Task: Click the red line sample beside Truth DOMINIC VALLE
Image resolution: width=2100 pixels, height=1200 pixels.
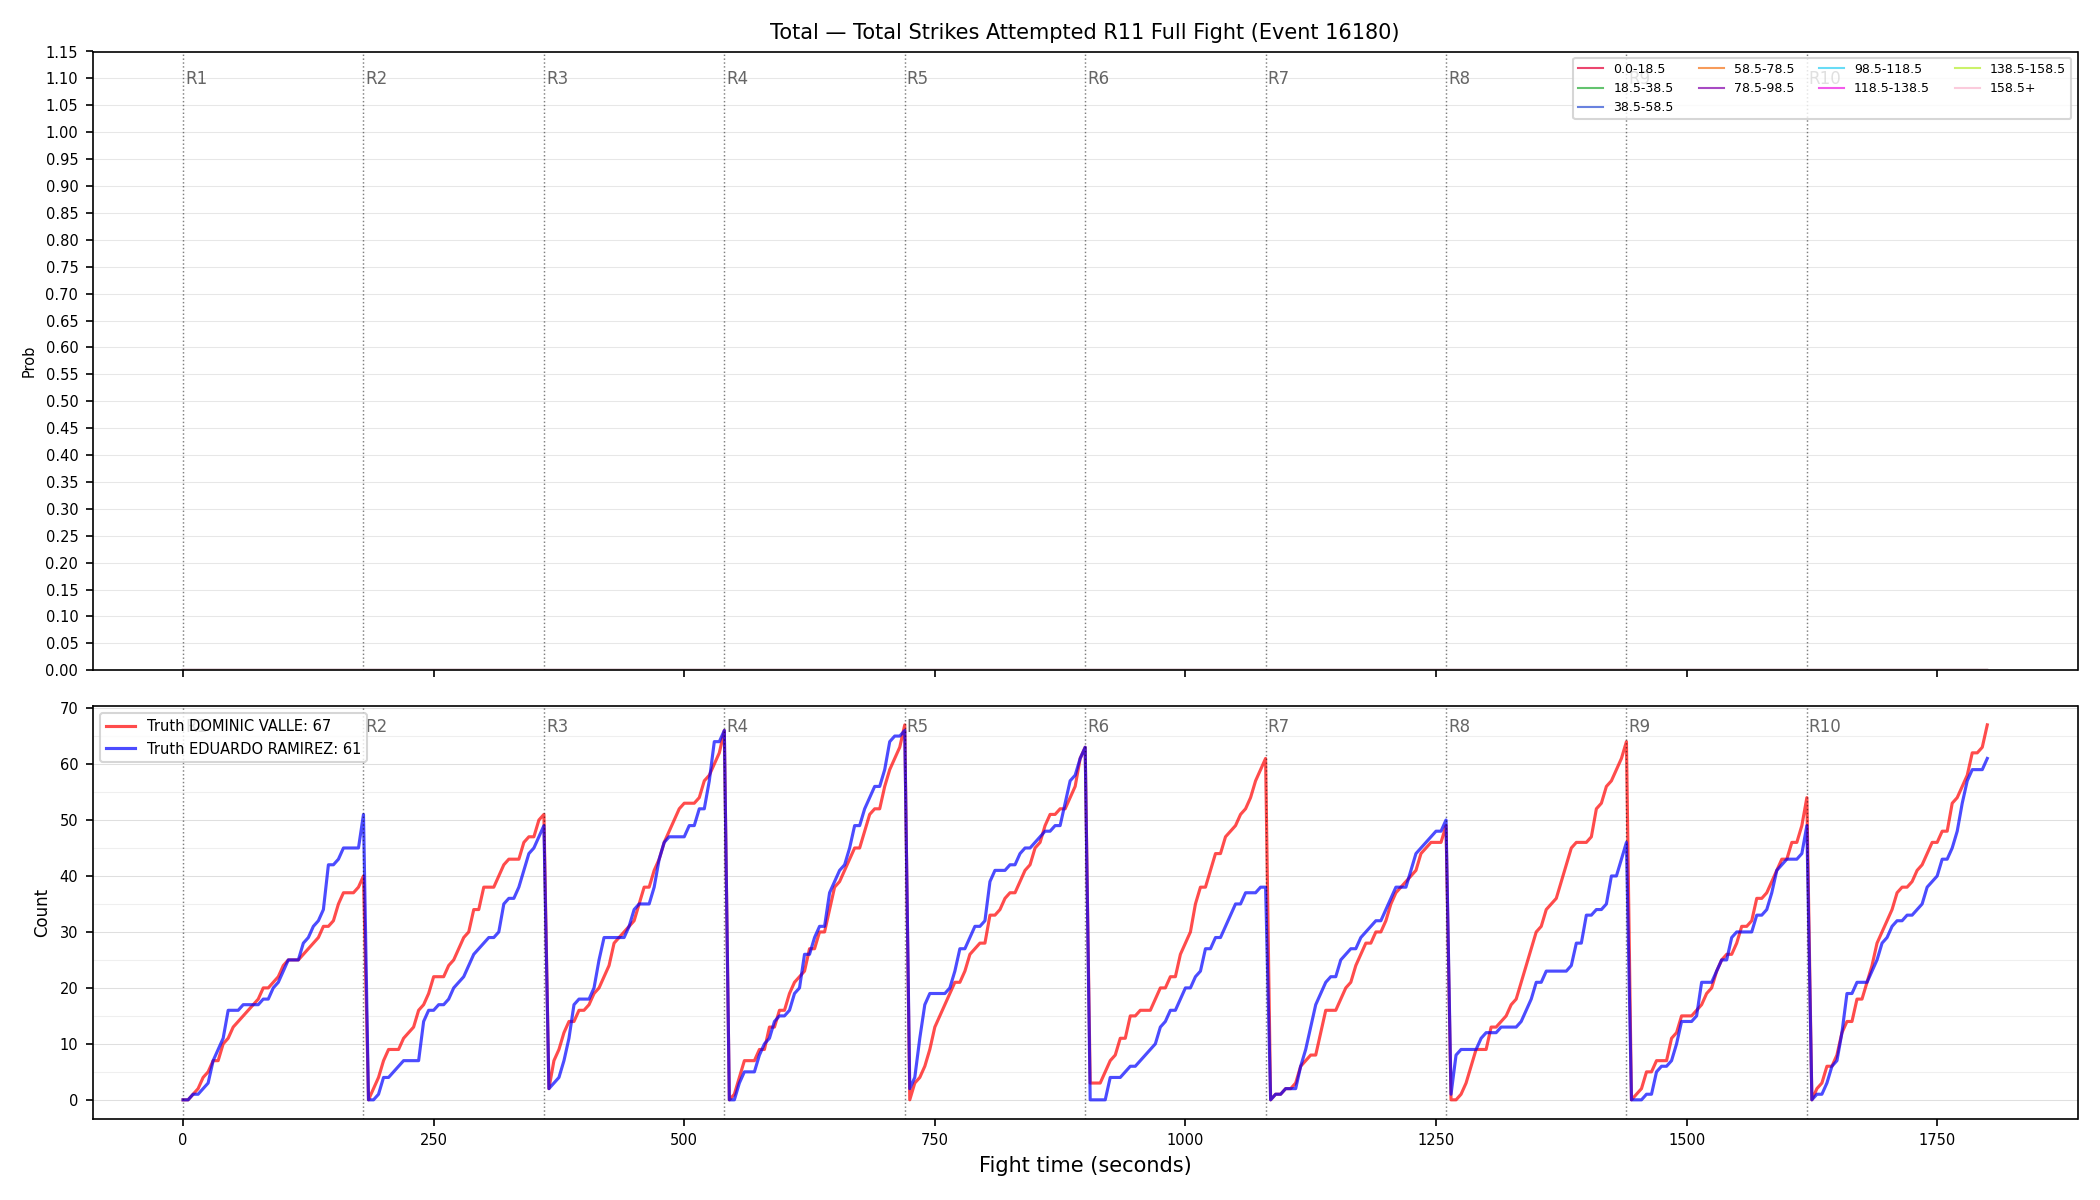Action: tap(121, 727)
